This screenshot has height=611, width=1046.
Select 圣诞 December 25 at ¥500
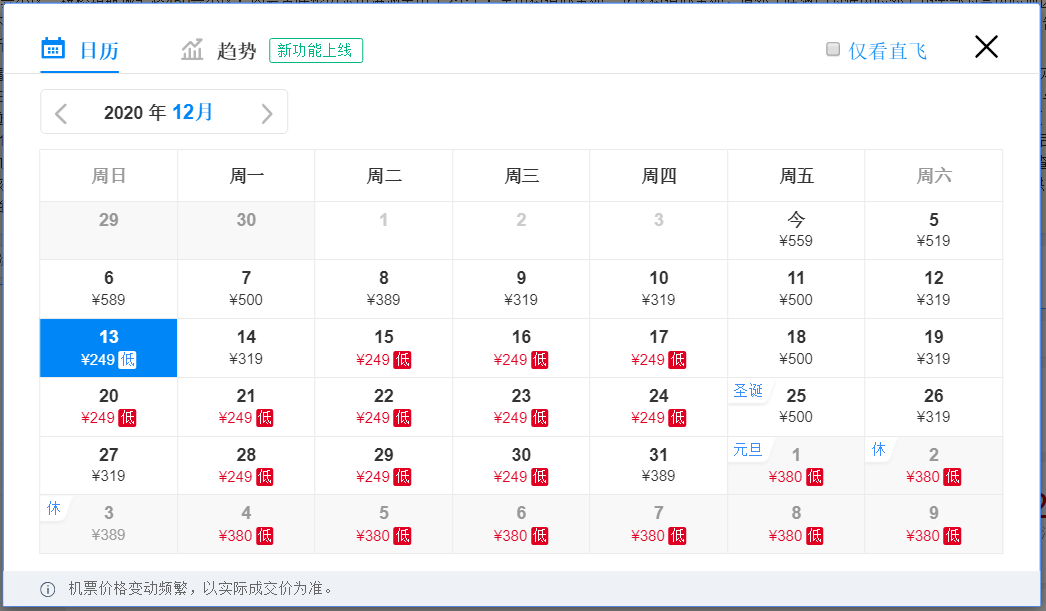(x=796, y=406)
